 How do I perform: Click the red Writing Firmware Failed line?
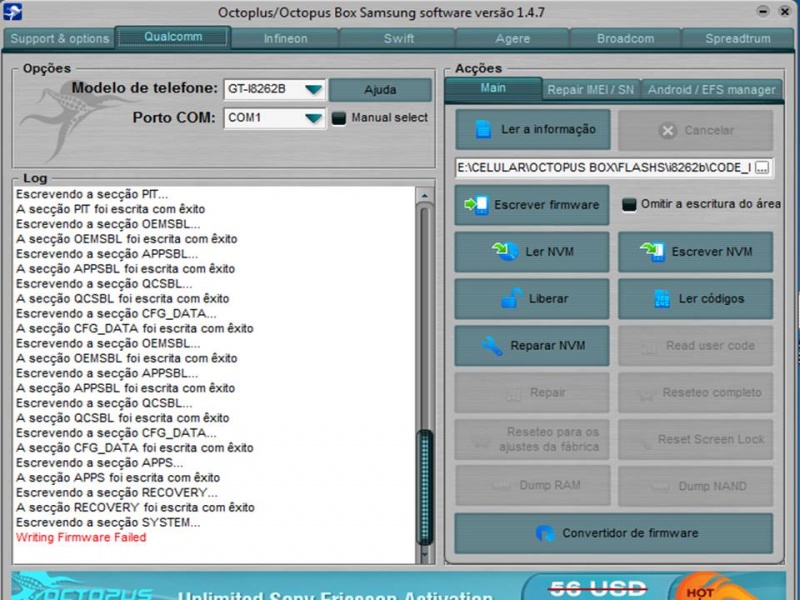81,537
